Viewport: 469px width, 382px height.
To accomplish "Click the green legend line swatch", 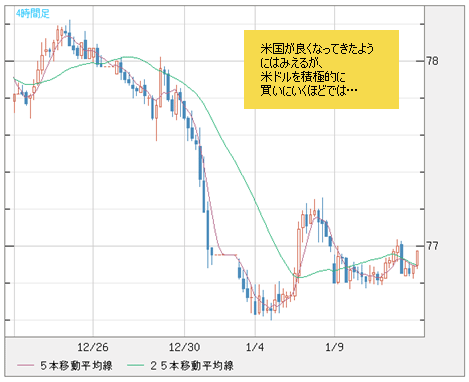I will [136, 366].
